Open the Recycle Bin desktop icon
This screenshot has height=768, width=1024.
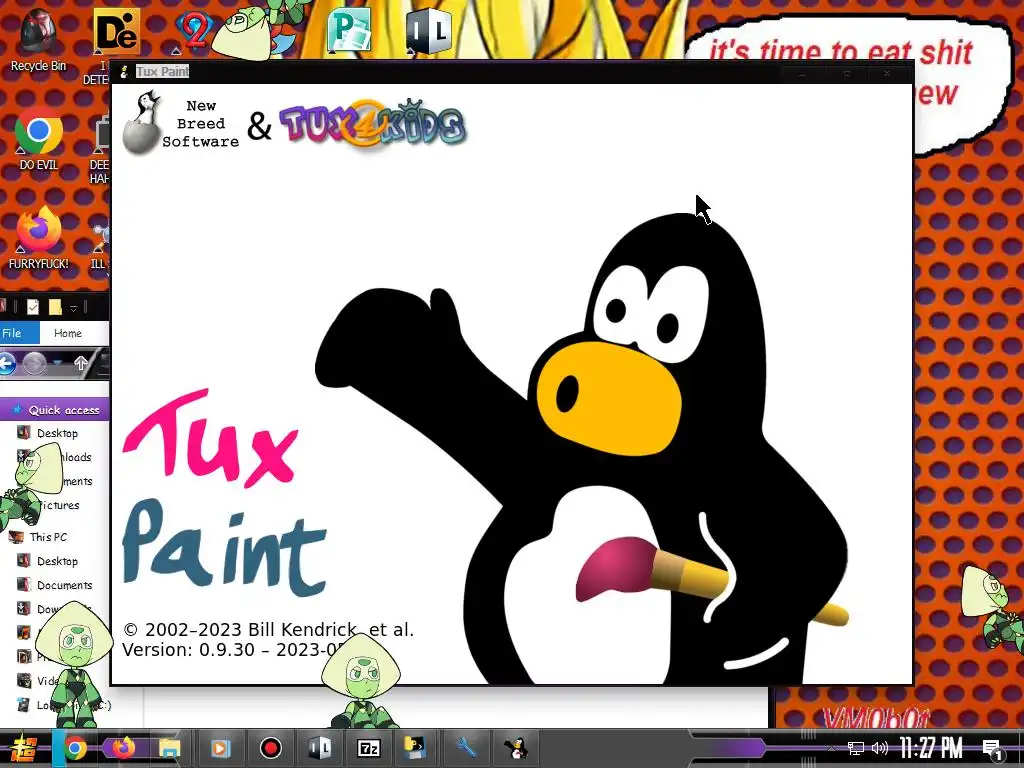[x=38, y=40]
